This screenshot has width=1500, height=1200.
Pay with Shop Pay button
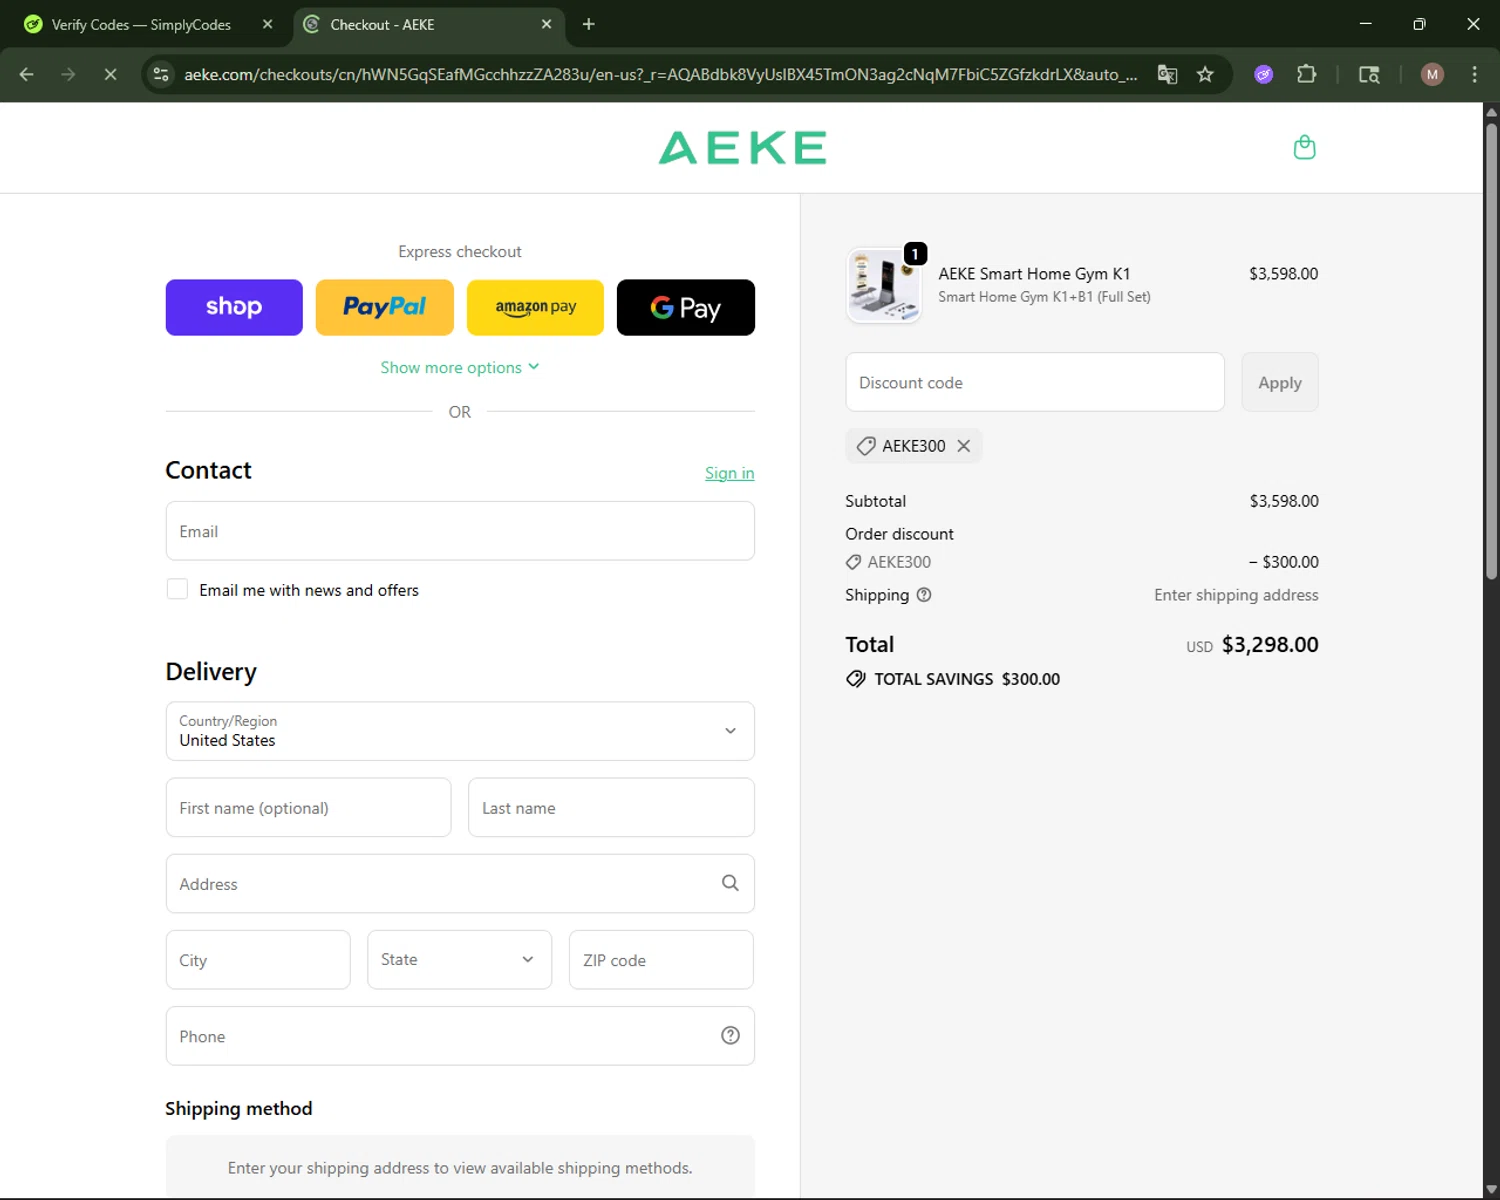[234, 307]
